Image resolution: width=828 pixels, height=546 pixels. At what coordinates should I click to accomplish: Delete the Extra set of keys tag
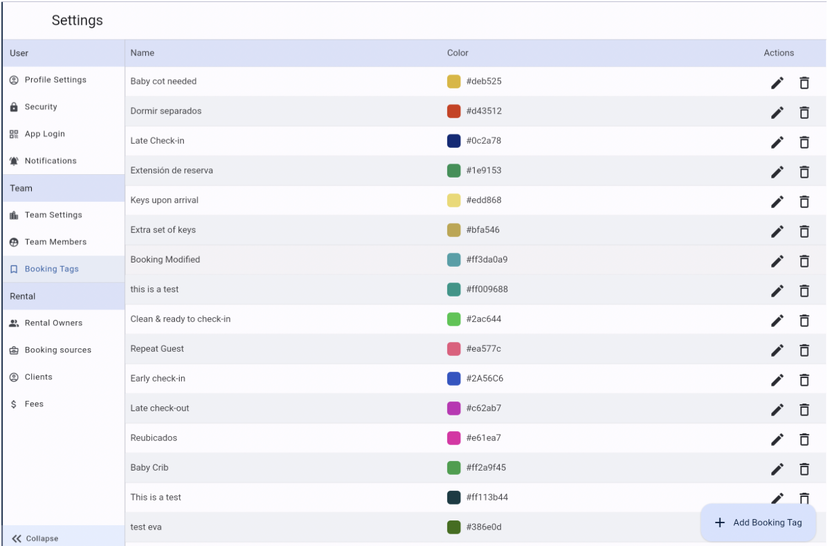point(804,231)
